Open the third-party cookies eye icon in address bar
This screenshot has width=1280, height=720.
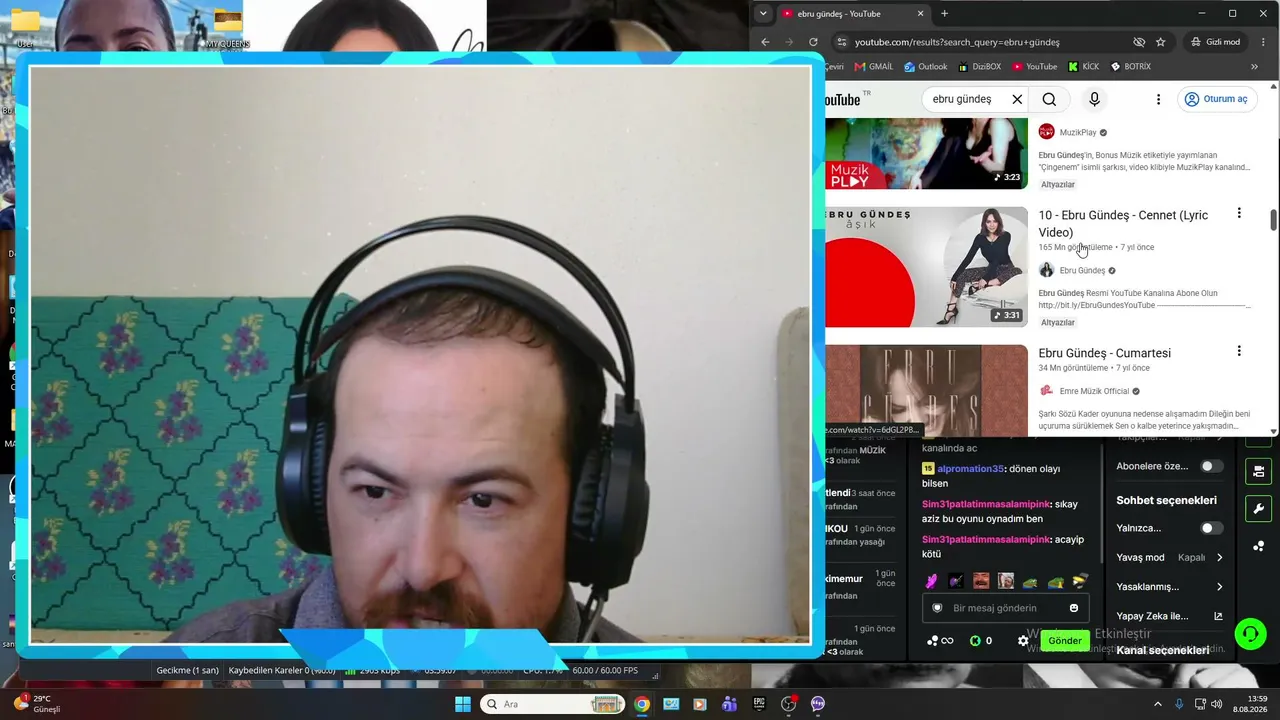pyautogui.click(x=1139, y=42)
